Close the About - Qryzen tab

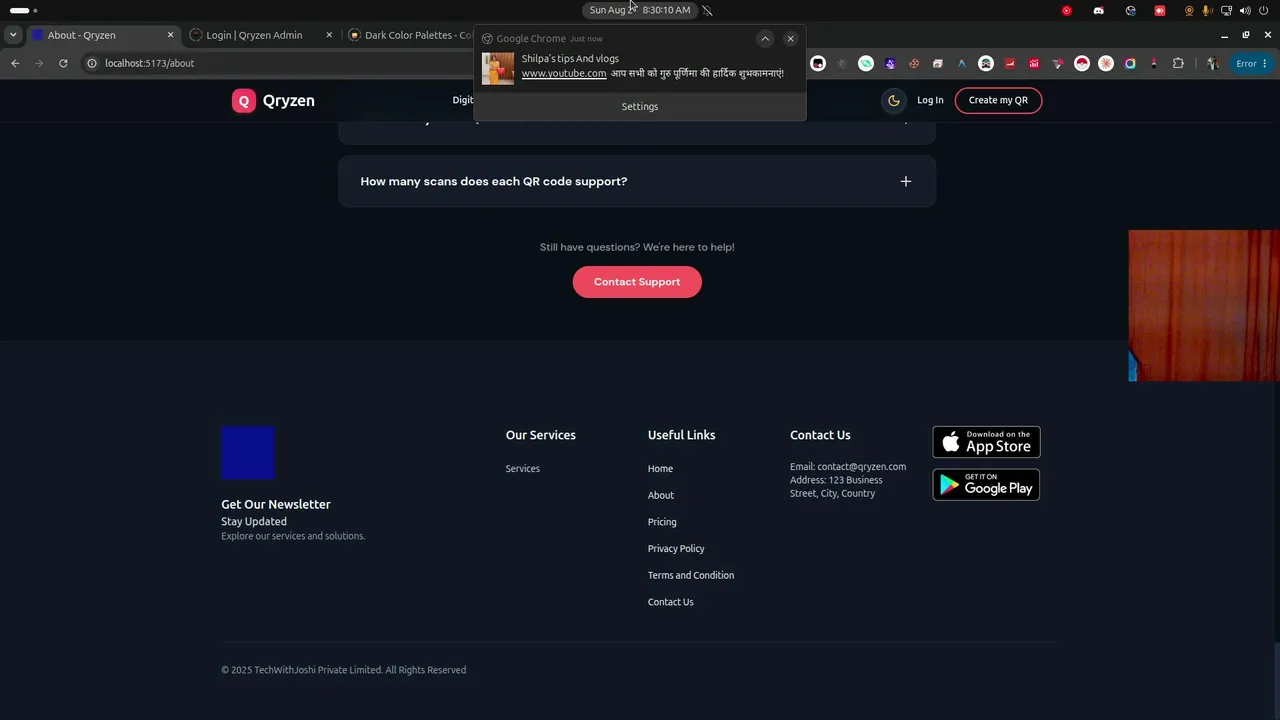point(170,35)
